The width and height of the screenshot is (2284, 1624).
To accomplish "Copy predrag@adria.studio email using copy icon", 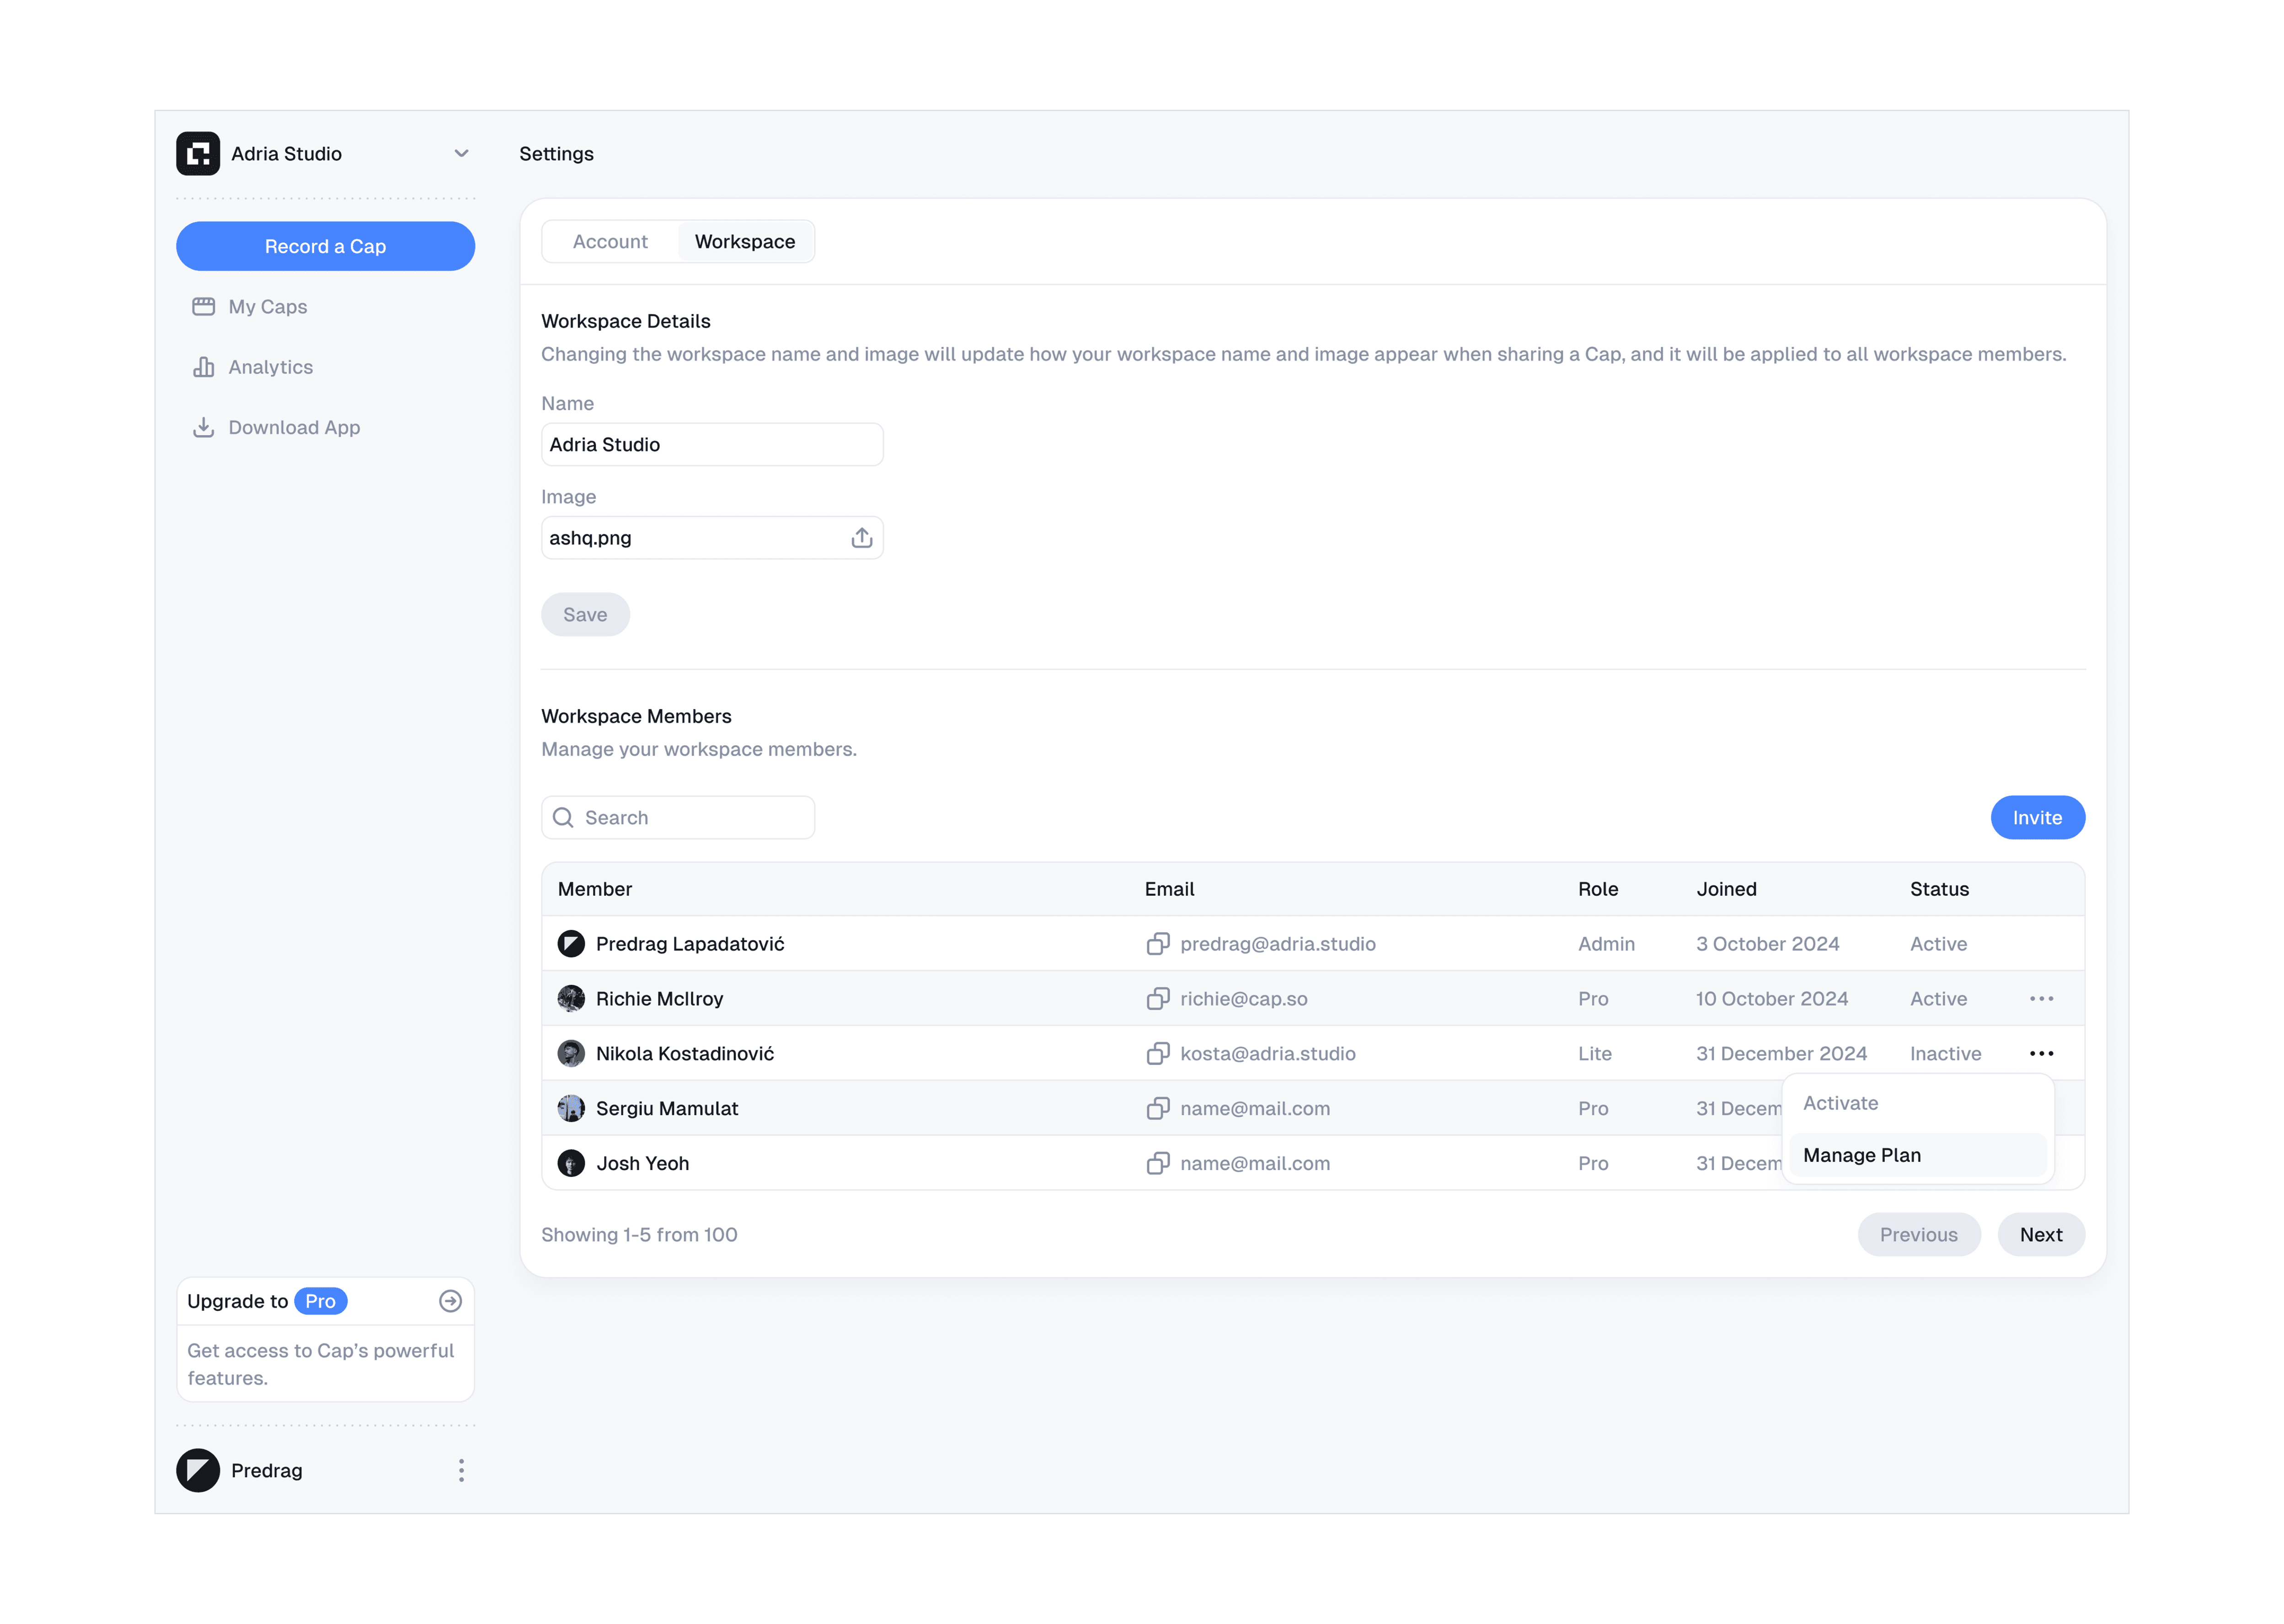I will tap(1157, 943).
